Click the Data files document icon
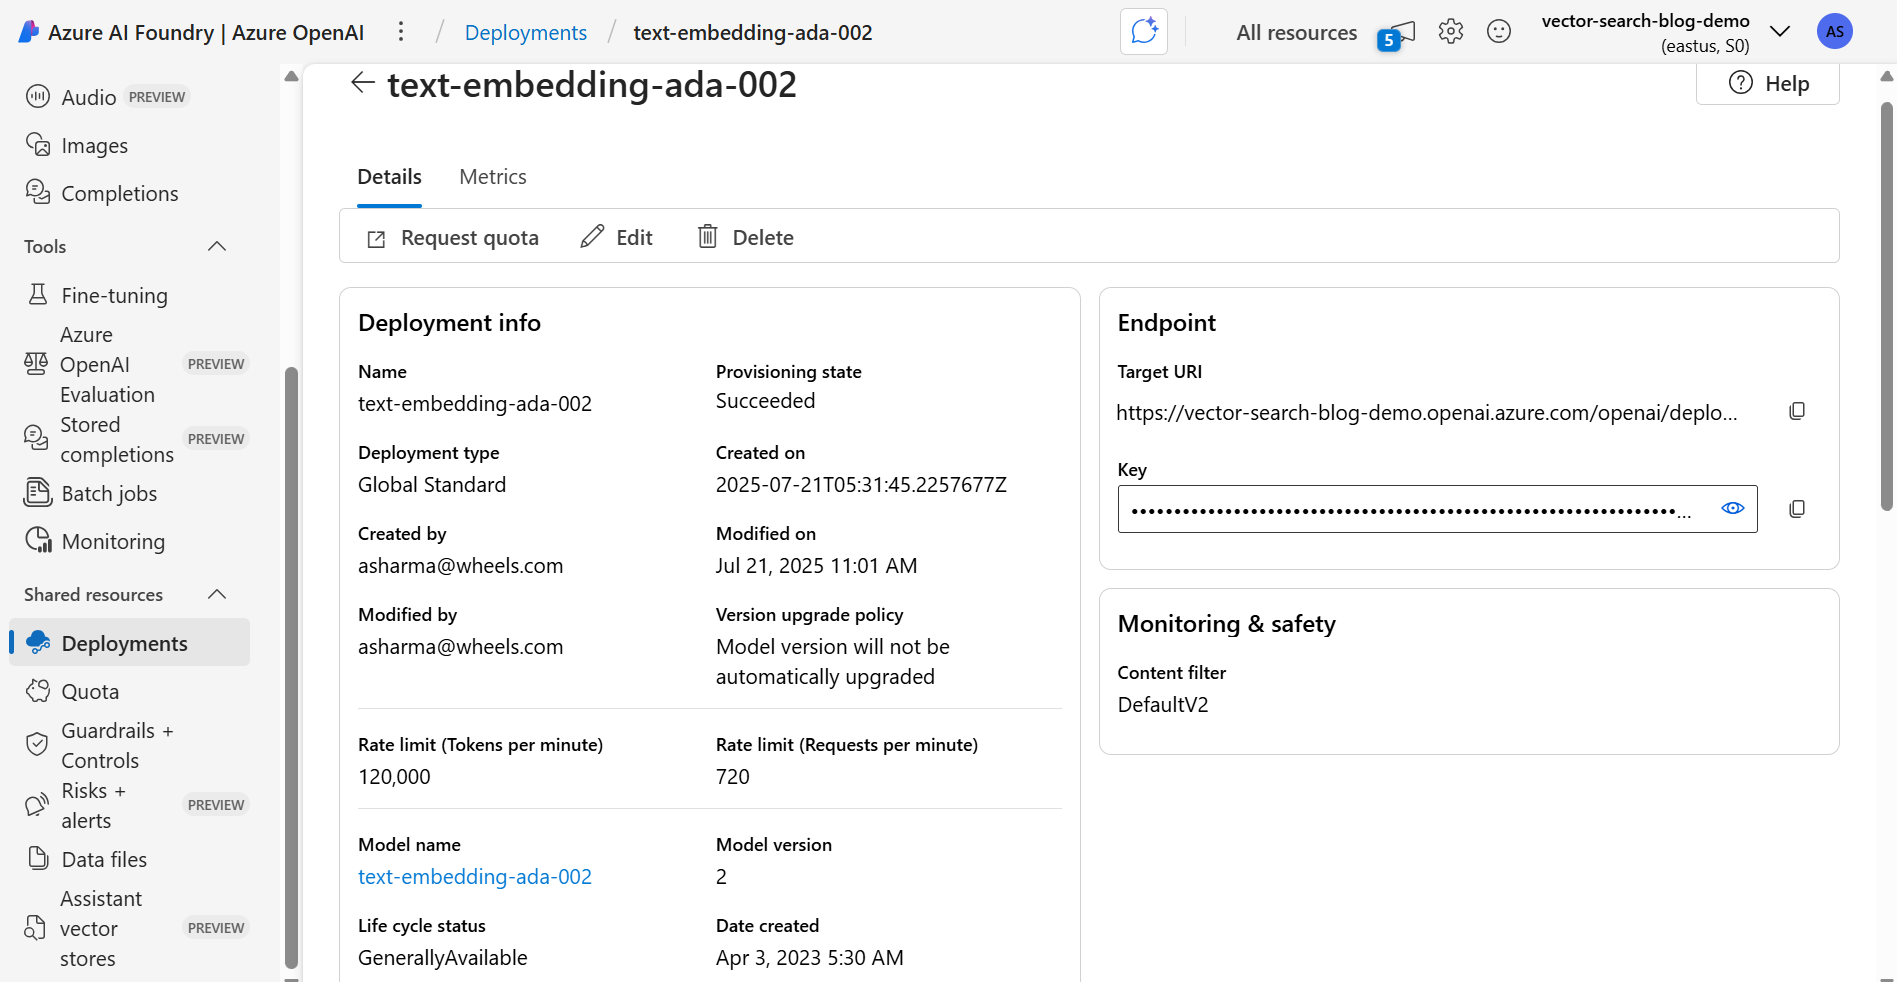This screenshot has width=1897, height=982. [38, 858]
